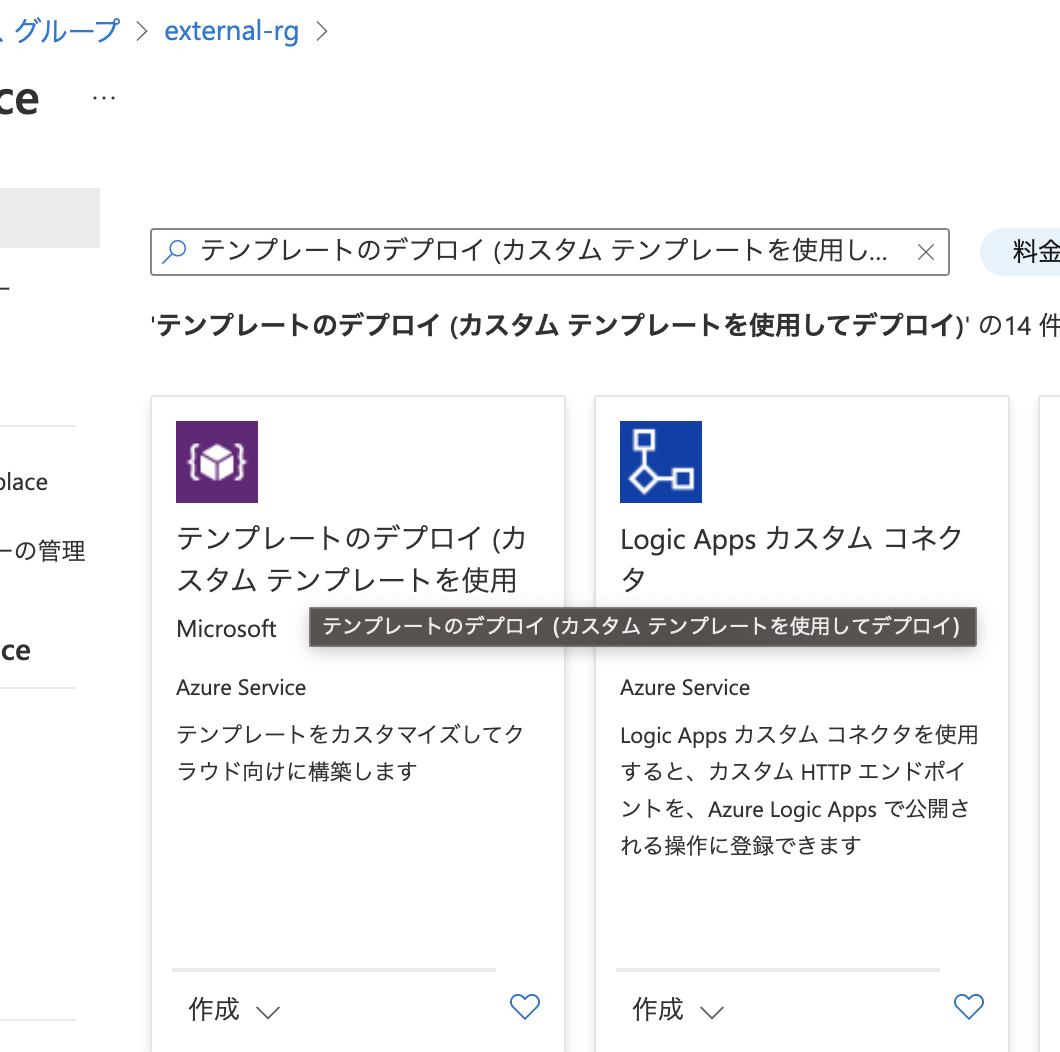Open the blue Logic Apps connector icon
Viewport: 1060px width, 1052px height.
(x=660, y=462)
